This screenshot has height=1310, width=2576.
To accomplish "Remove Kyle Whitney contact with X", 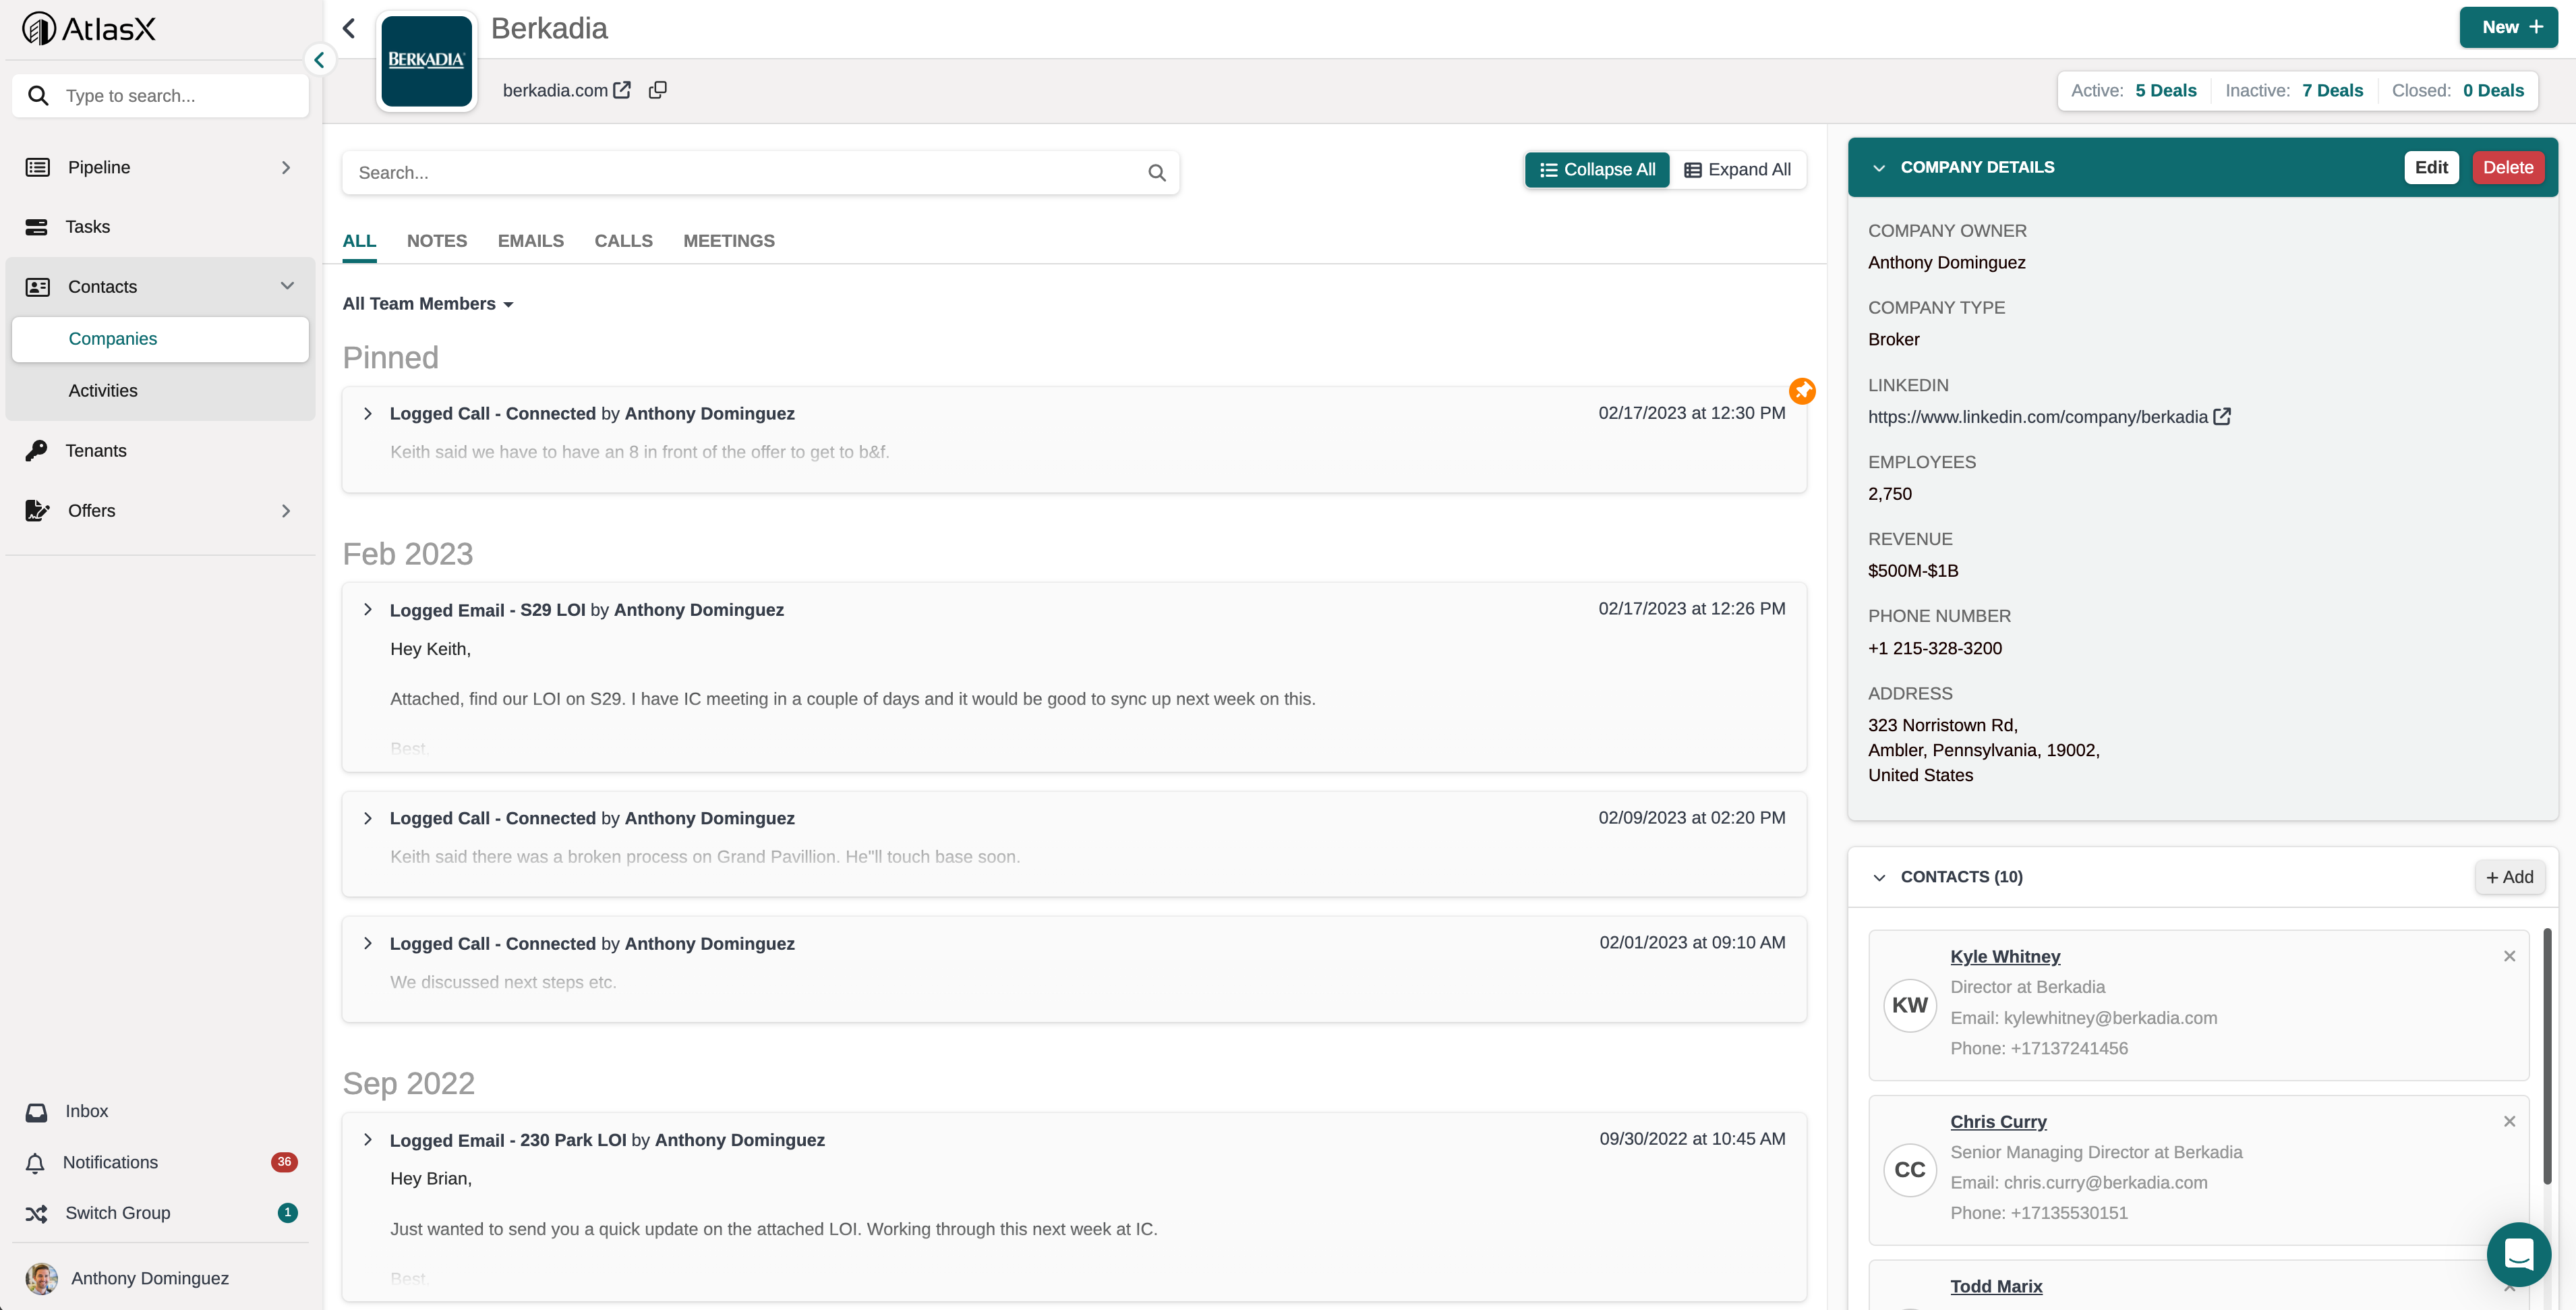I will point(2509,956).
